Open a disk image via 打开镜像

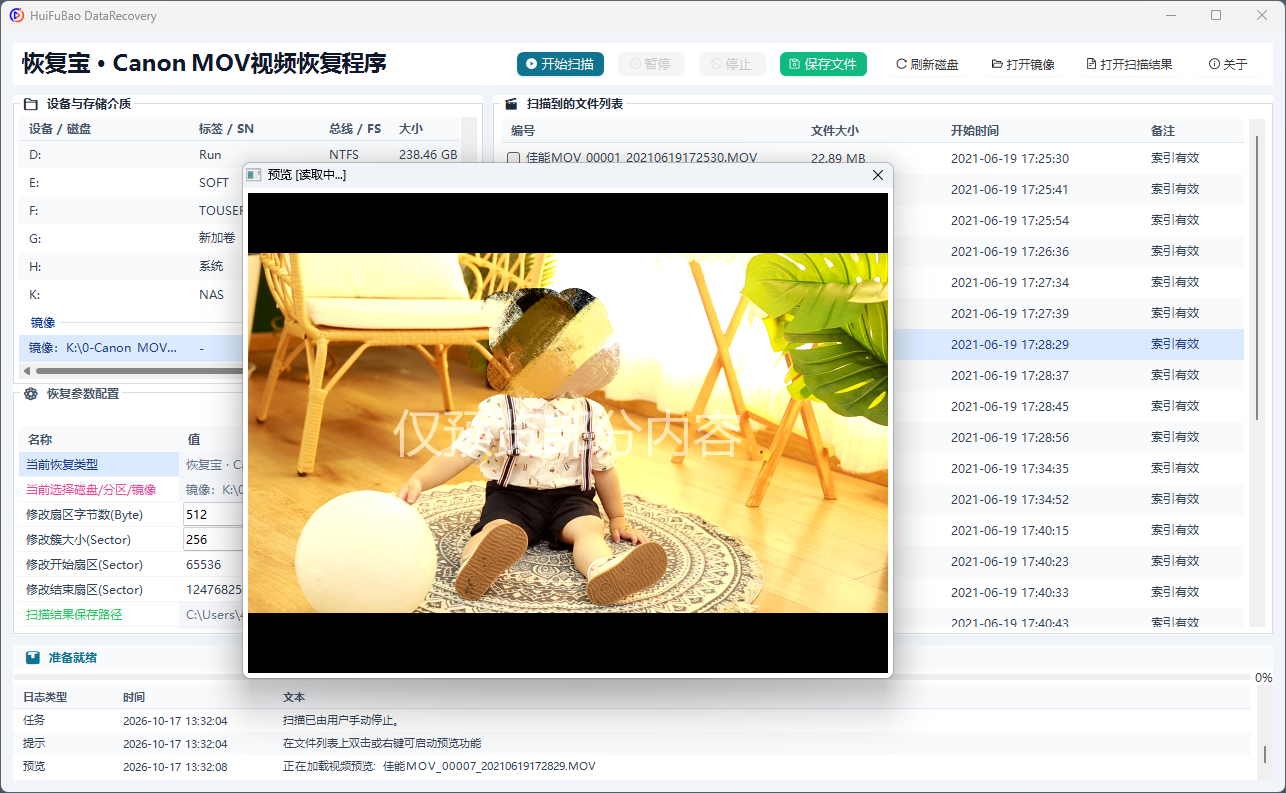point(1023,64)
